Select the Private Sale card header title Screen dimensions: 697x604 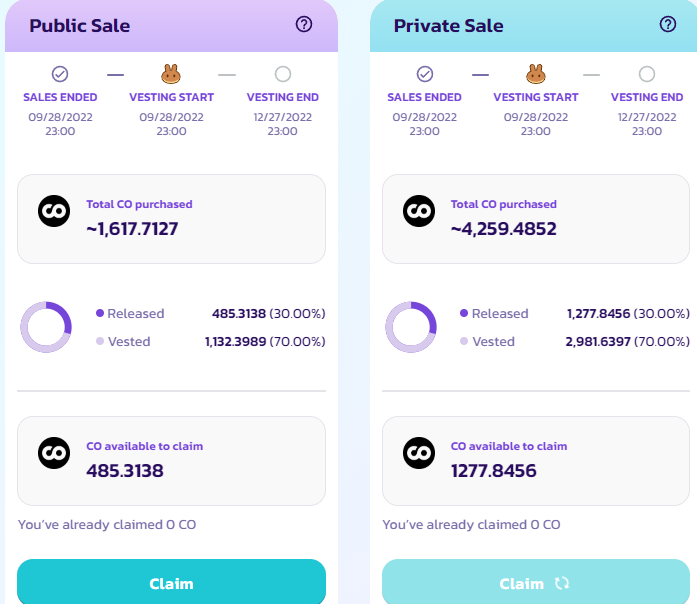coord(449,25)
